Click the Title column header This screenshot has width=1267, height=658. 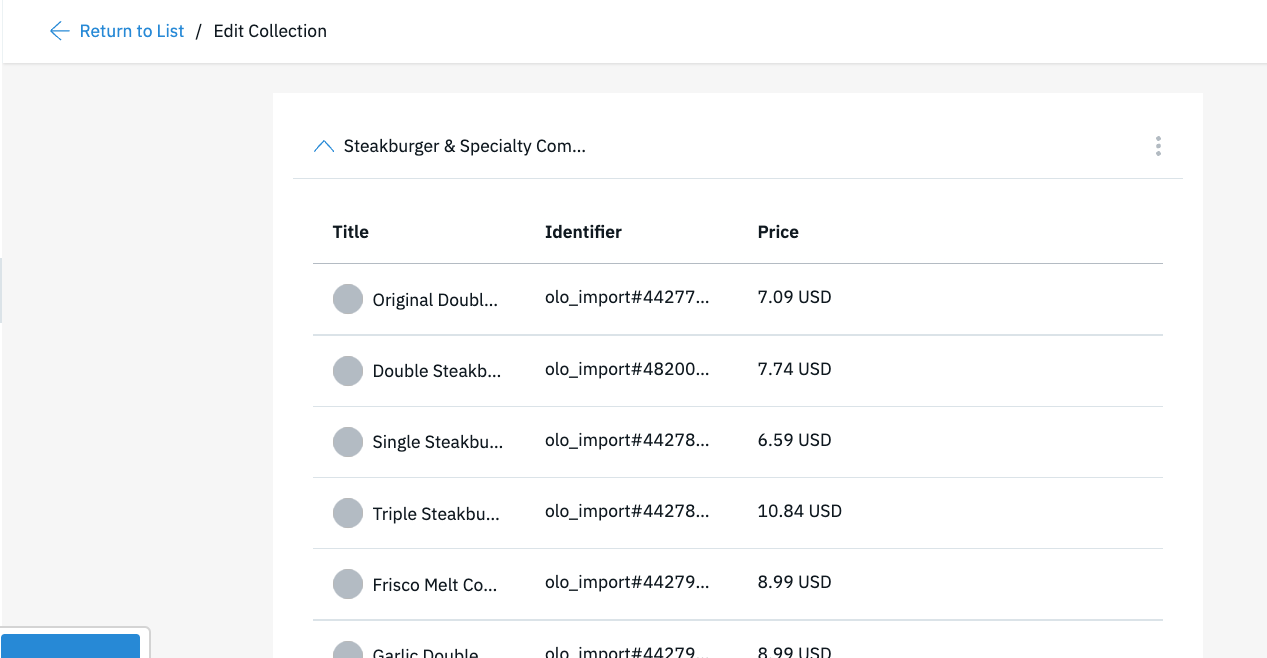tap(351, 232)
